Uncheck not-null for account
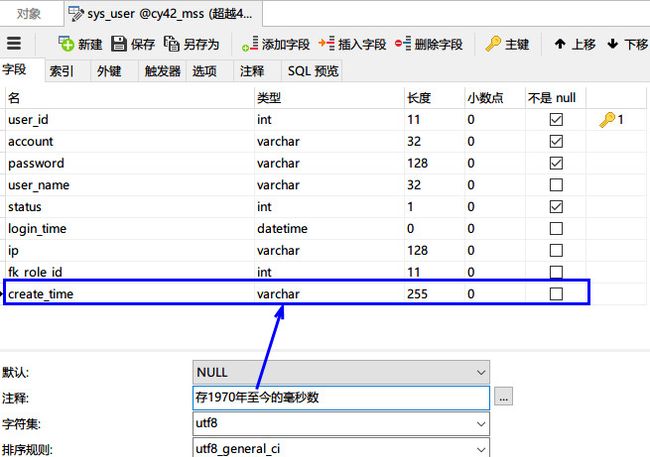Viewport: 650px width, 457px height. pos(556,141)
